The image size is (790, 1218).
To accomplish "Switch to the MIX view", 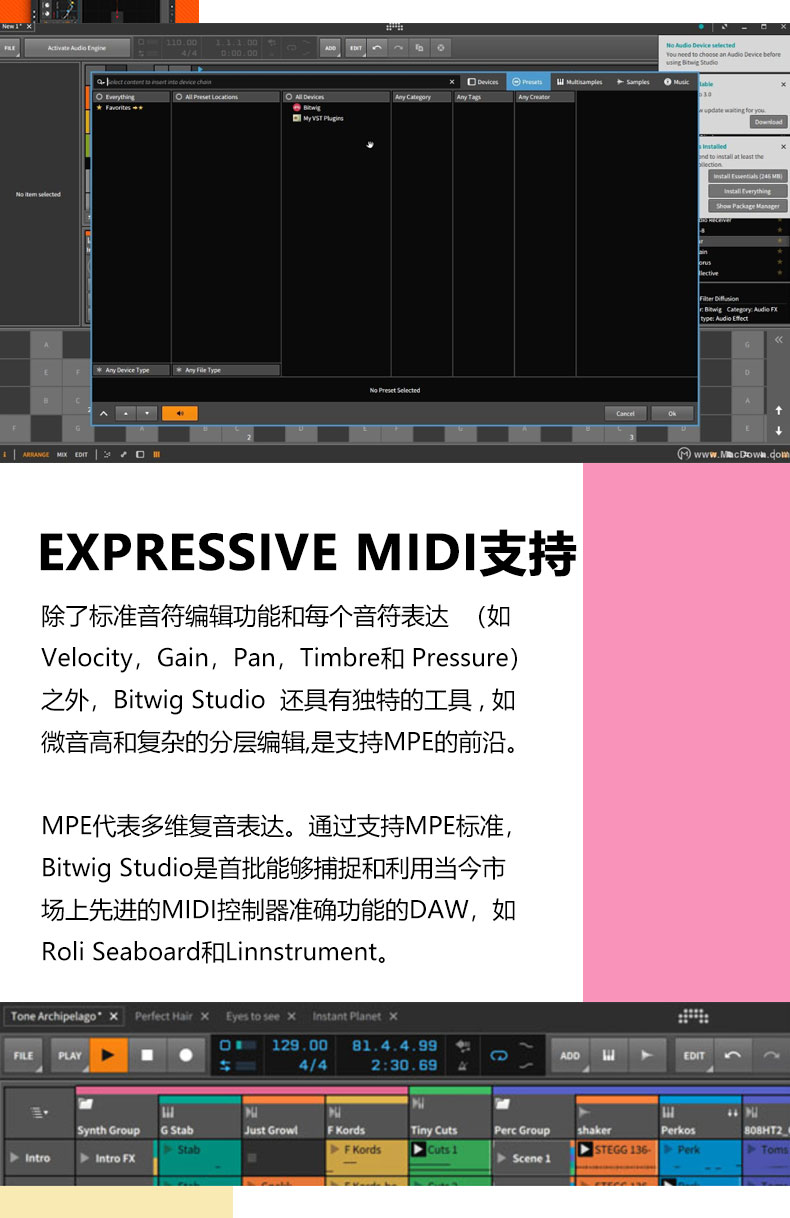I will (62, 454).
